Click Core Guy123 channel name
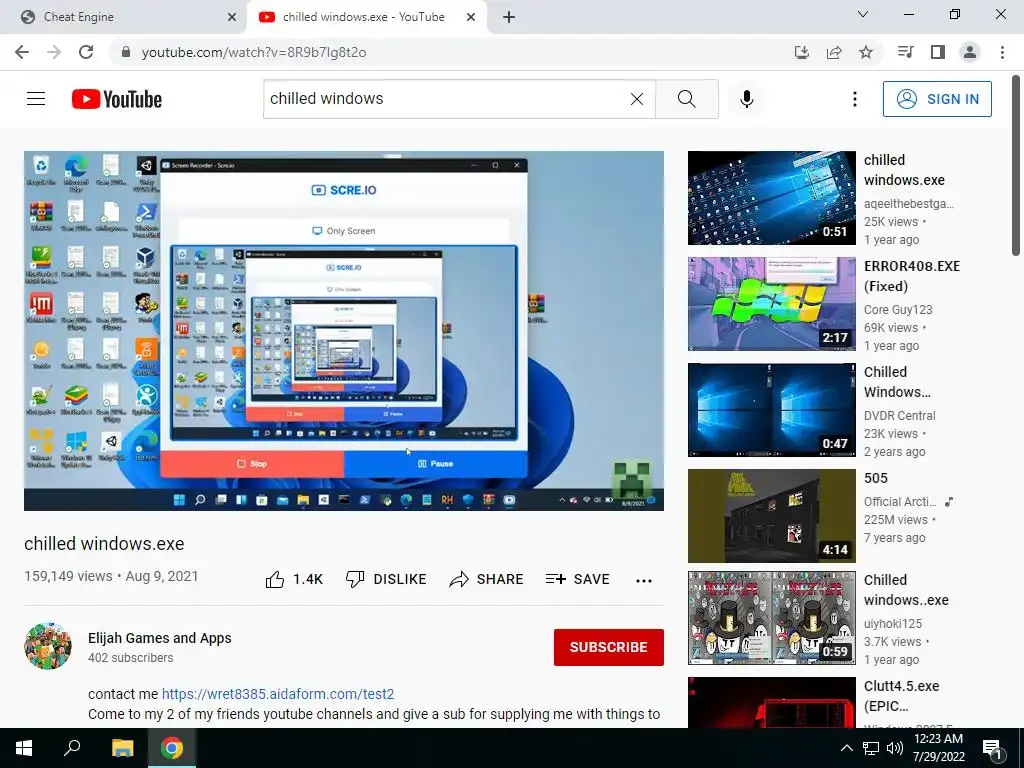 coord(898,310)
